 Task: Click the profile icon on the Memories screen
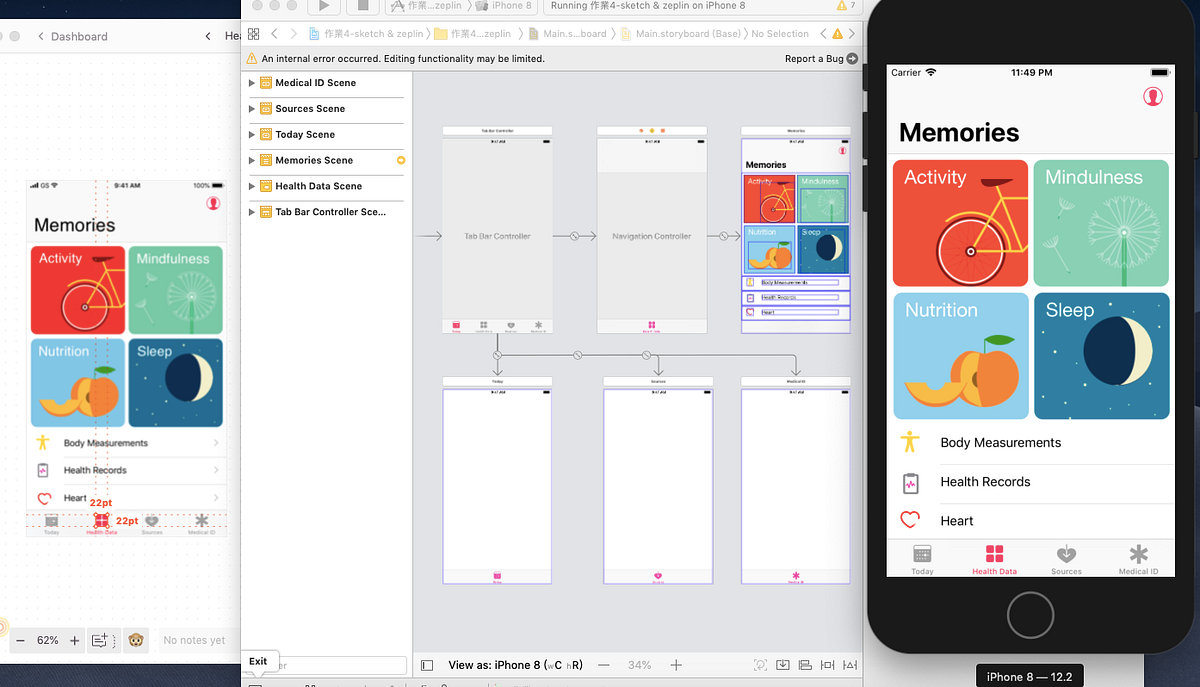tap(1153, 96)
